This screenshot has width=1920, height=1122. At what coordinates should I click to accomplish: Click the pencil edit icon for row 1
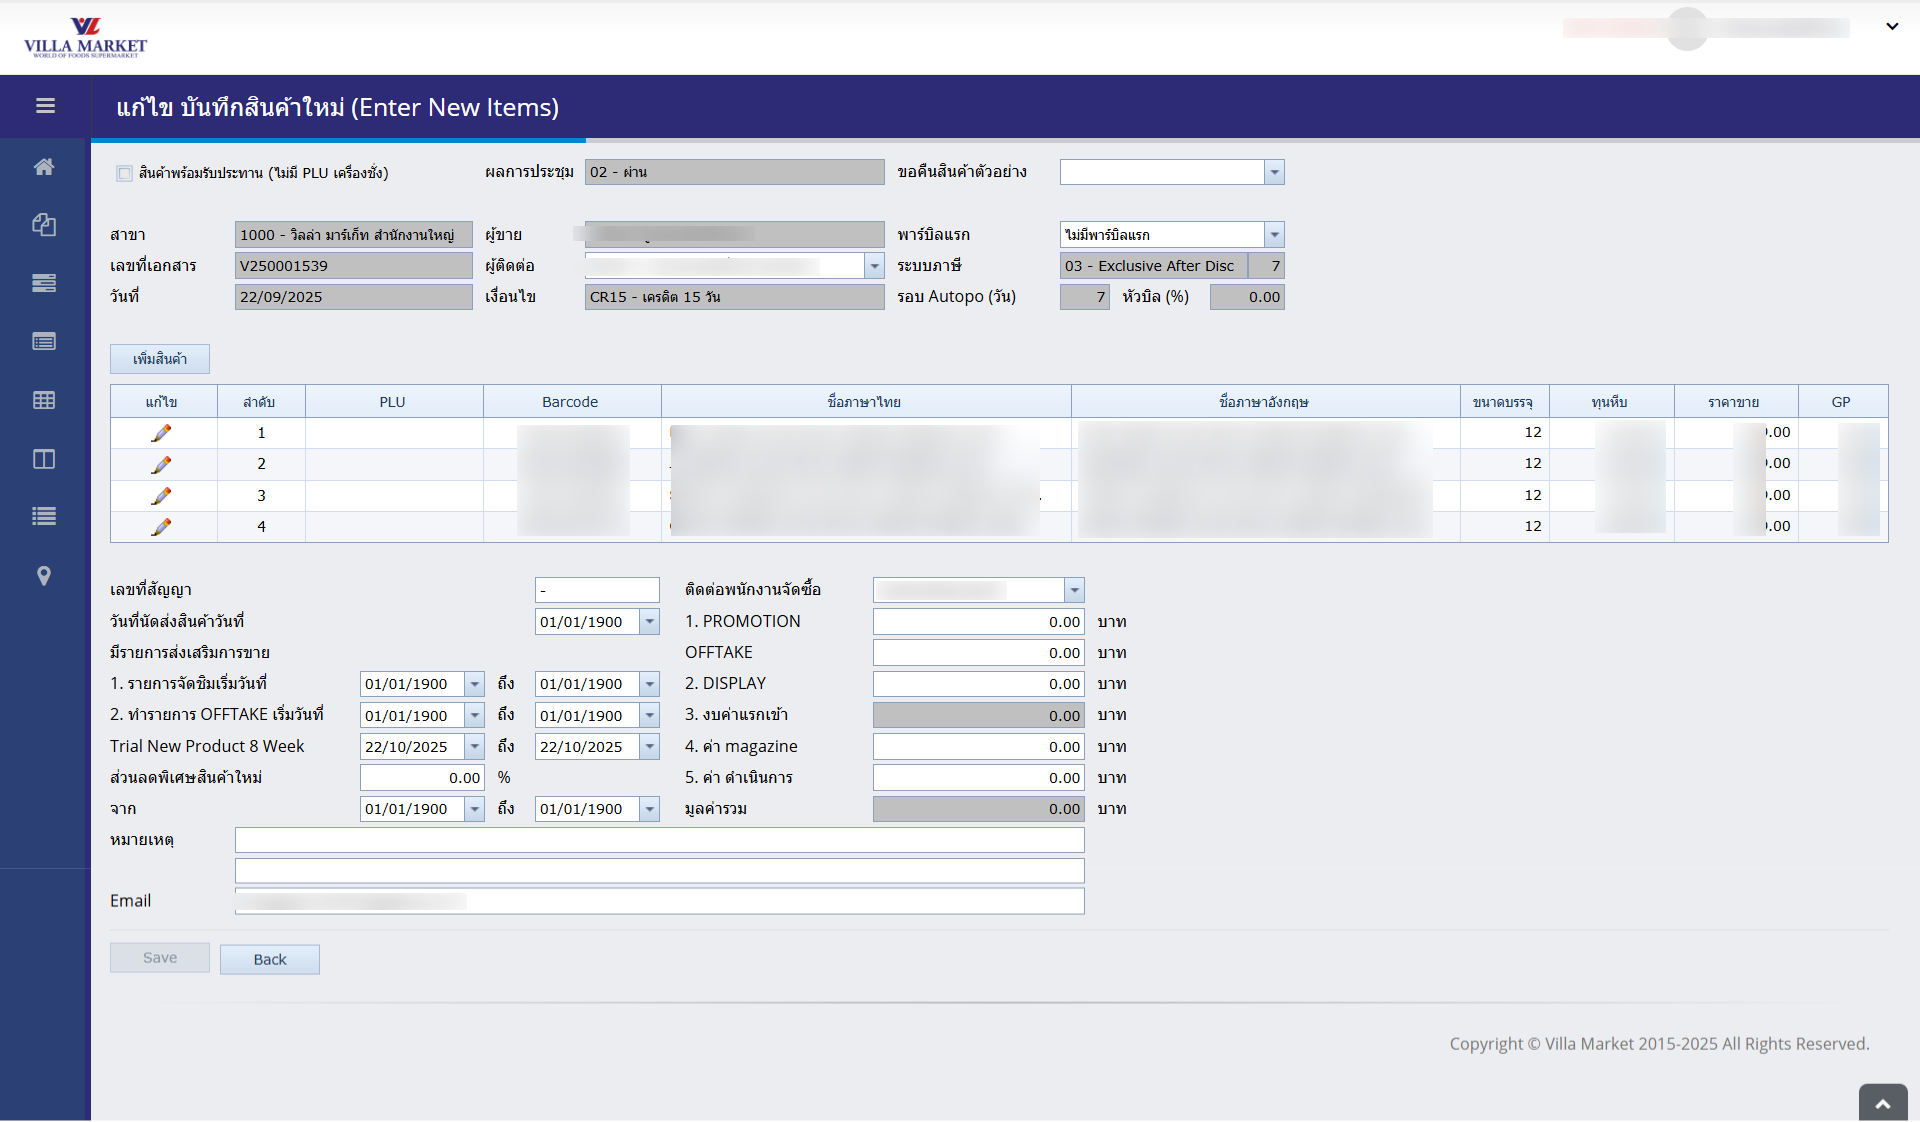[161, 433]
